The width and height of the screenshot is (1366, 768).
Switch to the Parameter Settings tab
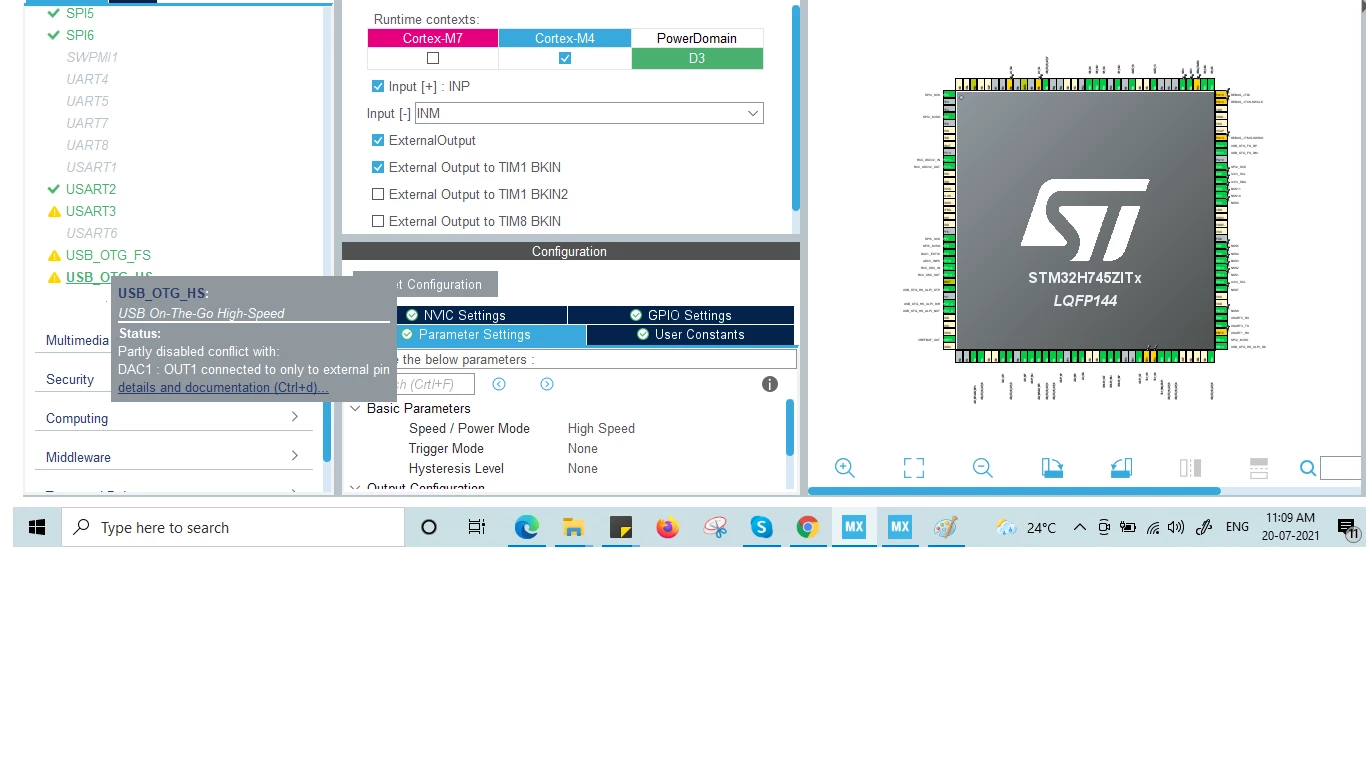492,334
